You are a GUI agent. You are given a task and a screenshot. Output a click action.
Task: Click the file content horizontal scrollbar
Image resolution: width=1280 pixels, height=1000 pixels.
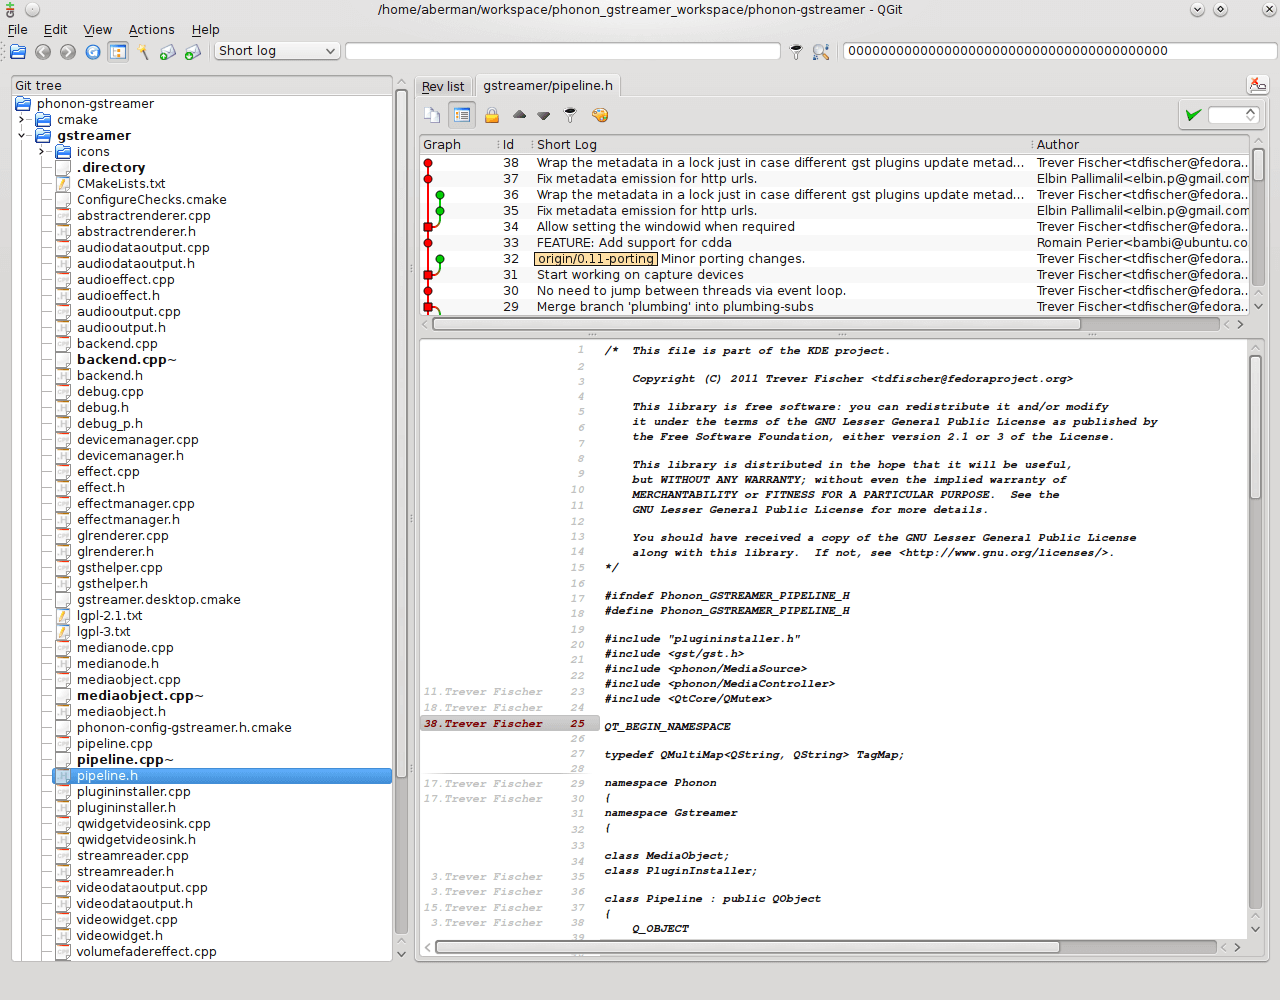tap(748, 946)
